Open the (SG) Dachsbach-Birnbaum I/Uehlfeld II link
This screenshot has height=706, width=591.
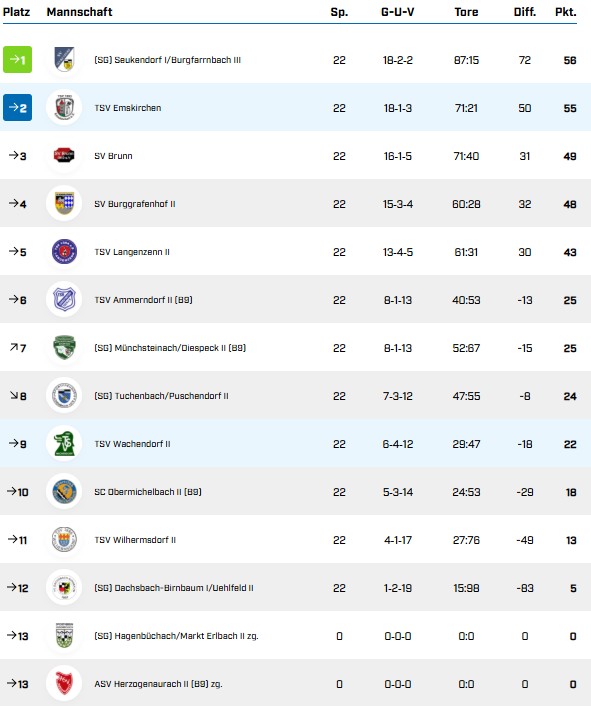[x=174, y=588]
